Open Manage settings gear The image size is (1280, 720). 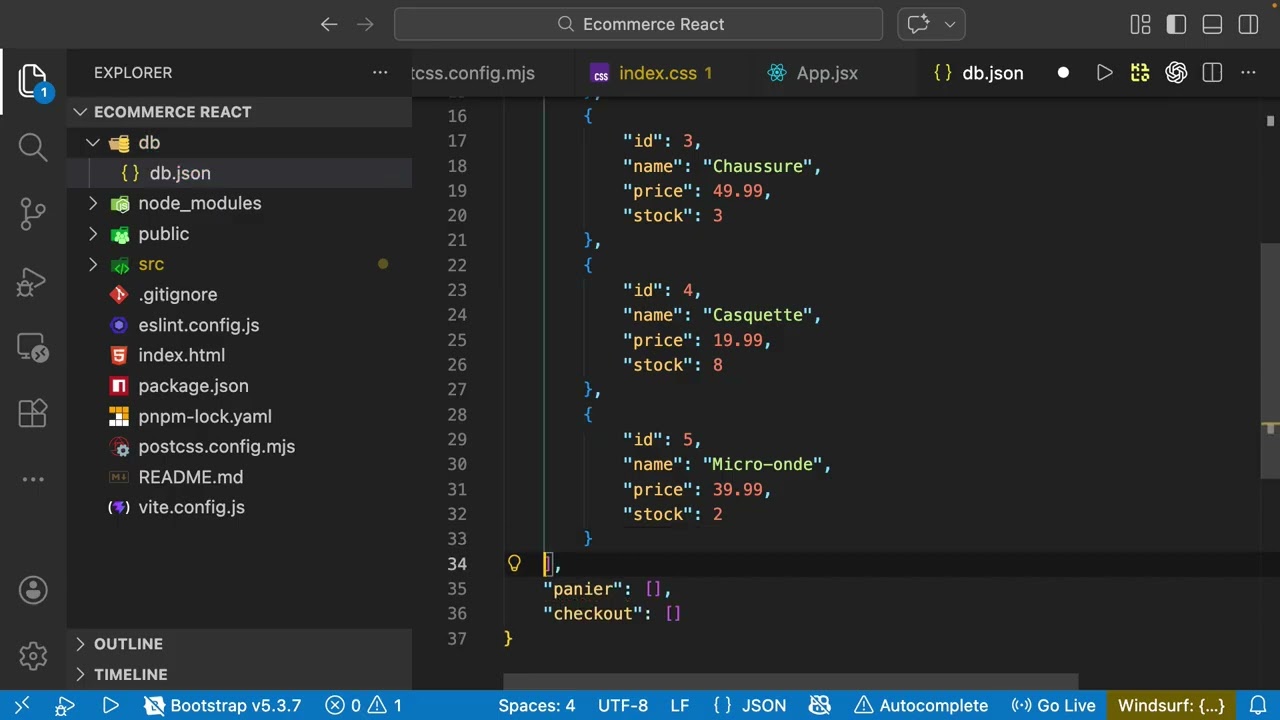point(33,656)
